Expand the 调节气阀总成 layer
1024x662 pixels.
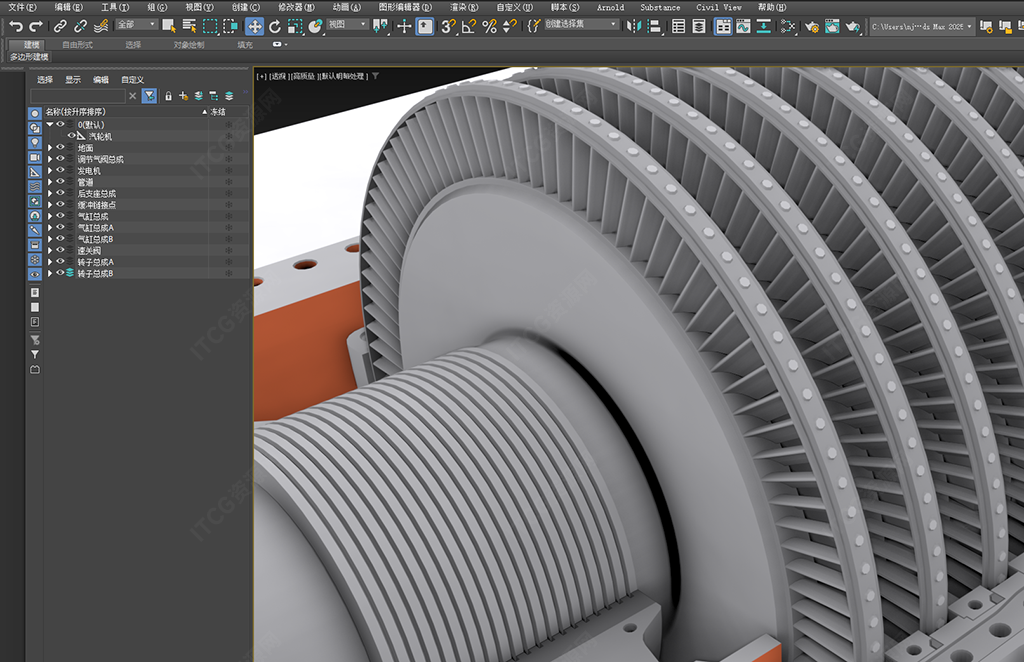pos(50,160)
